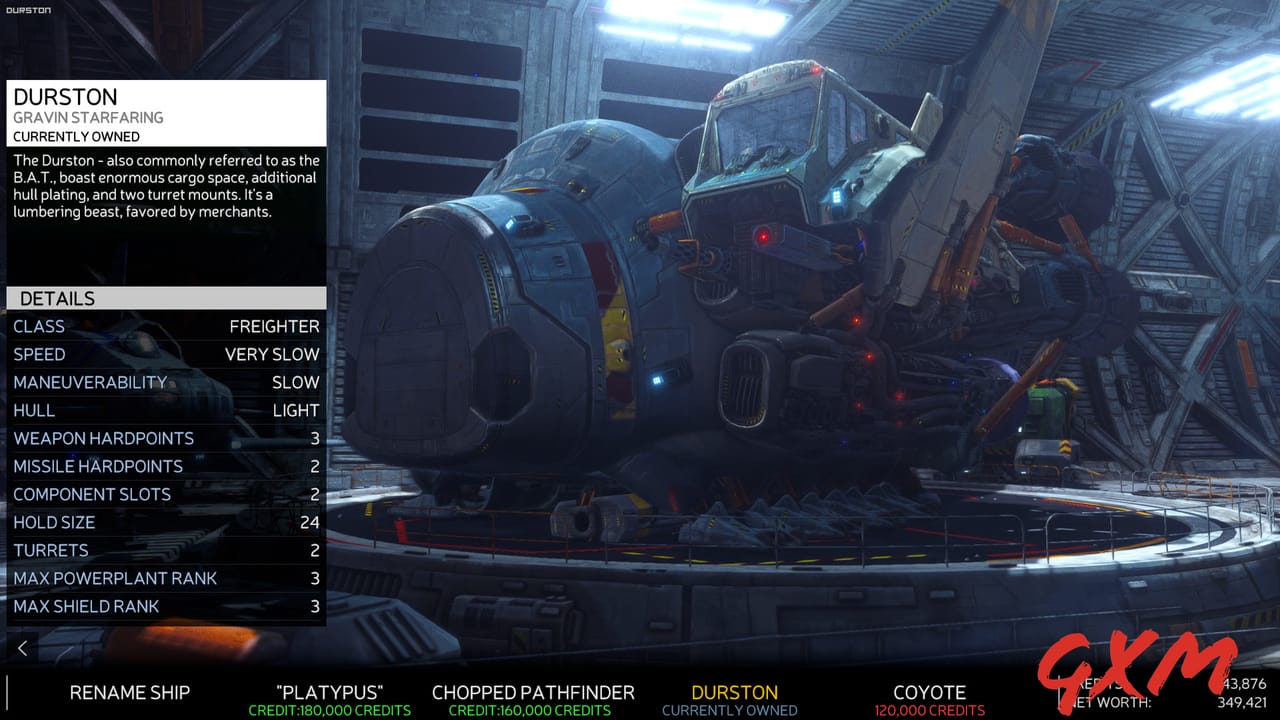Click the Max Shield Rank row
The width and height of the screenshot is (1280, 720).
pos(166,606)
